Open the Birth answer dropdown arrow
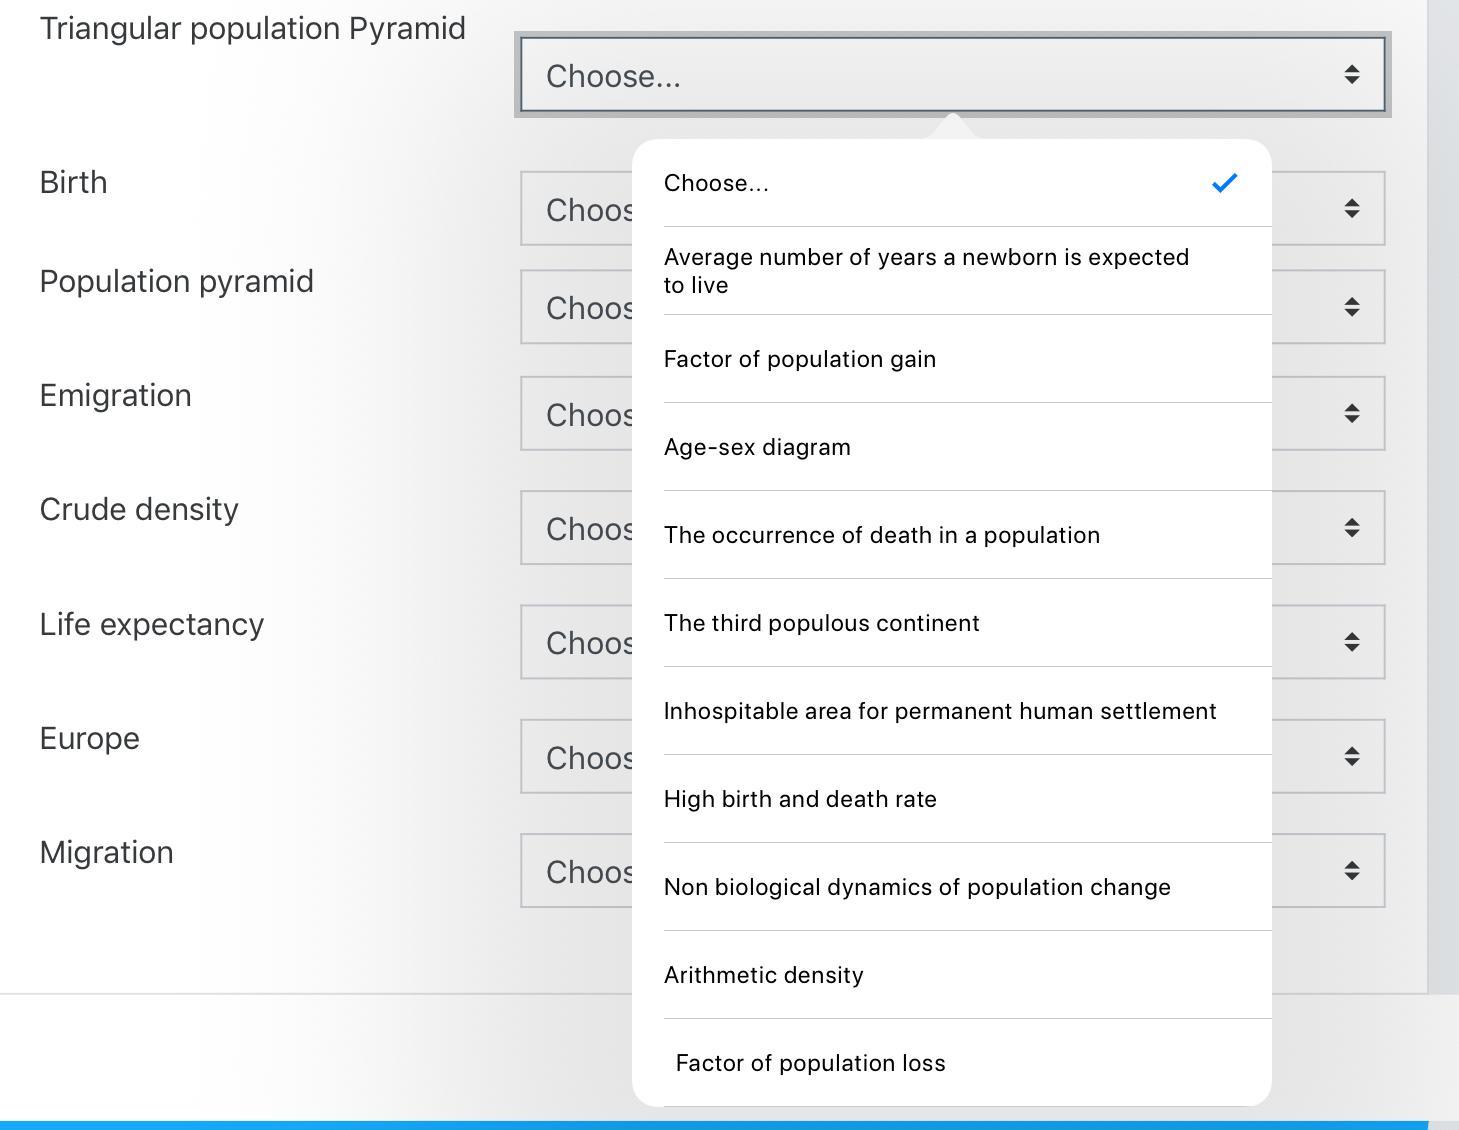The width and height of the screenshot is (1459, 1130). (x=1351, y=209)
